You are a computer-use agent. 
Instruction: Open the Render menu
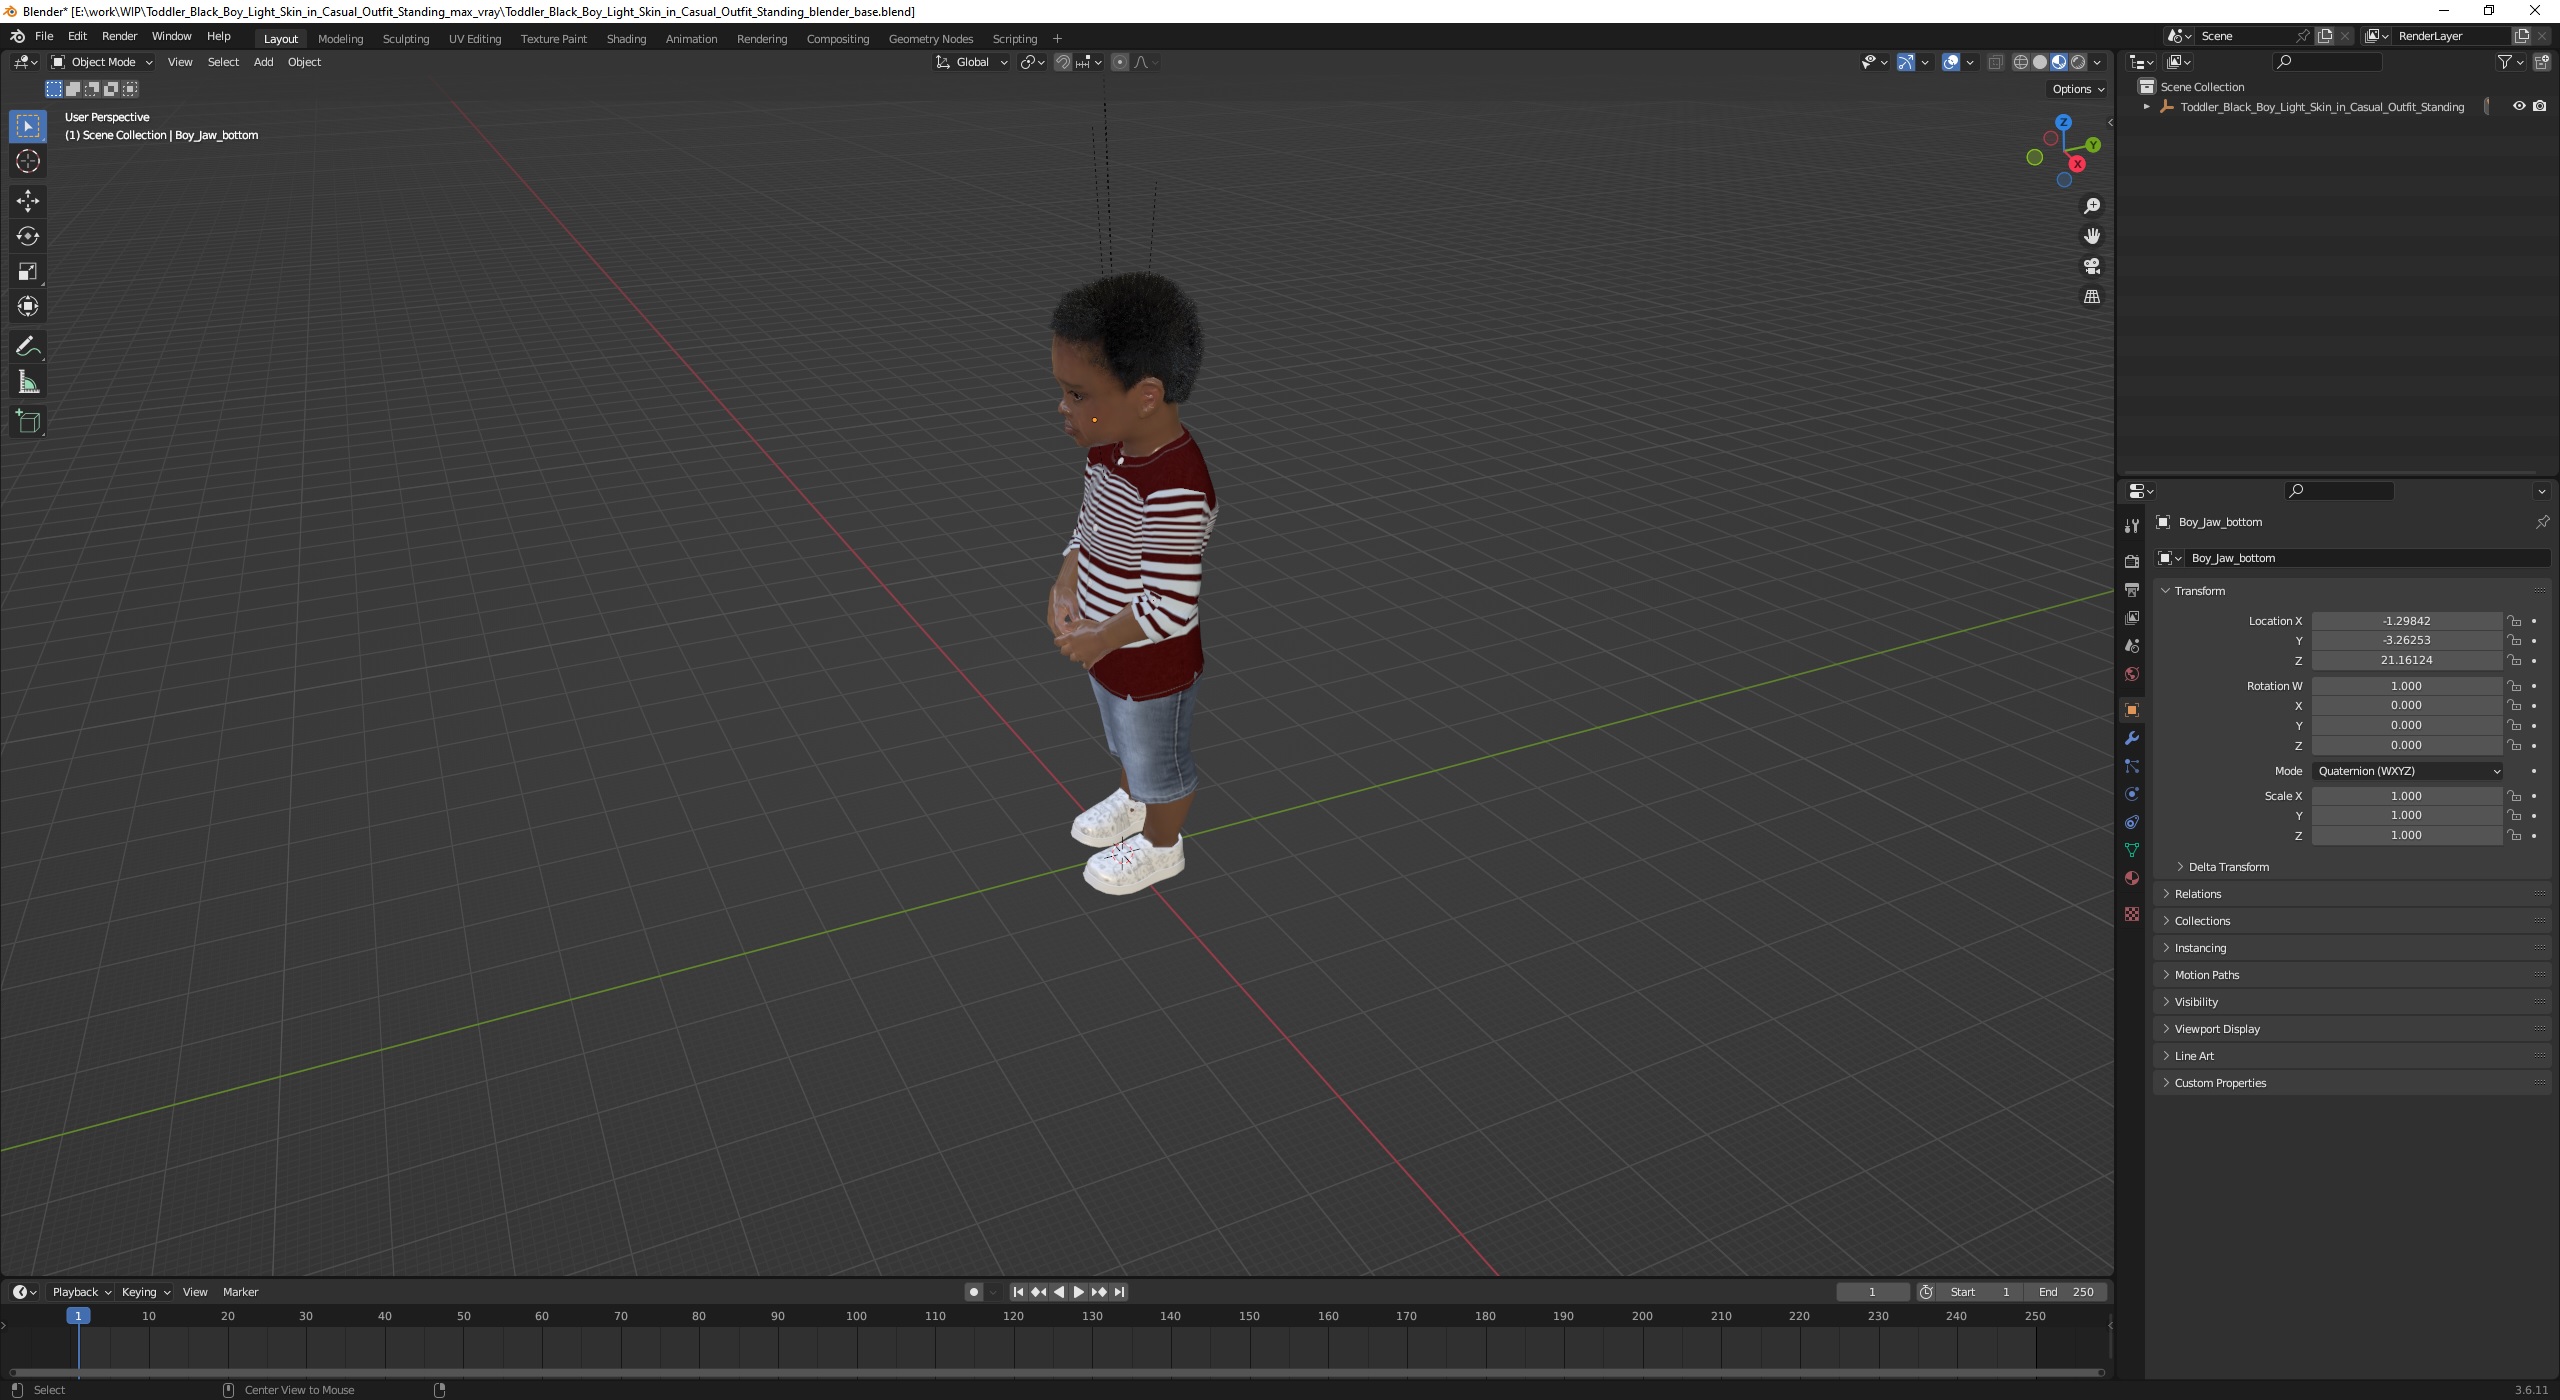coord(119,36)
